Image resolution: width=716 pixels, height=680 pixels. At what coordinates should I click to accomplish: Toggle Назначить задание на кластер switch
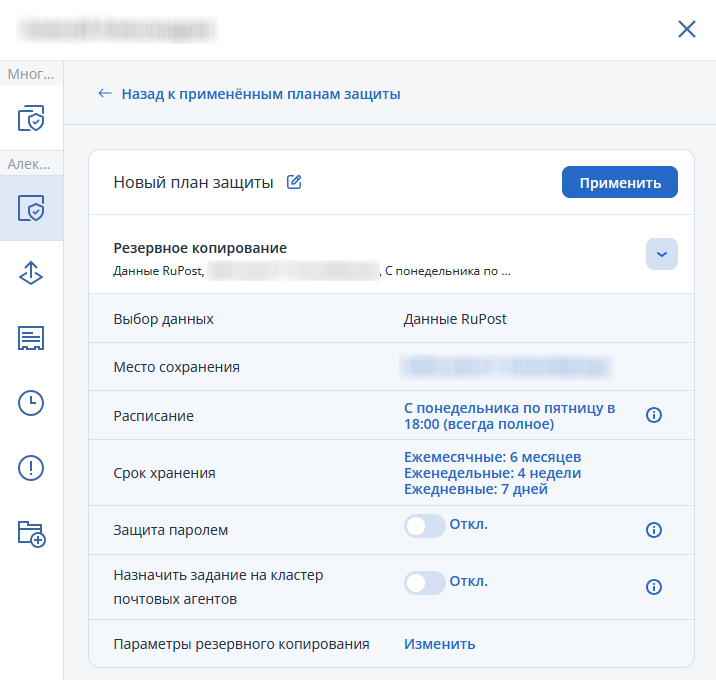(x=425, y=583)
